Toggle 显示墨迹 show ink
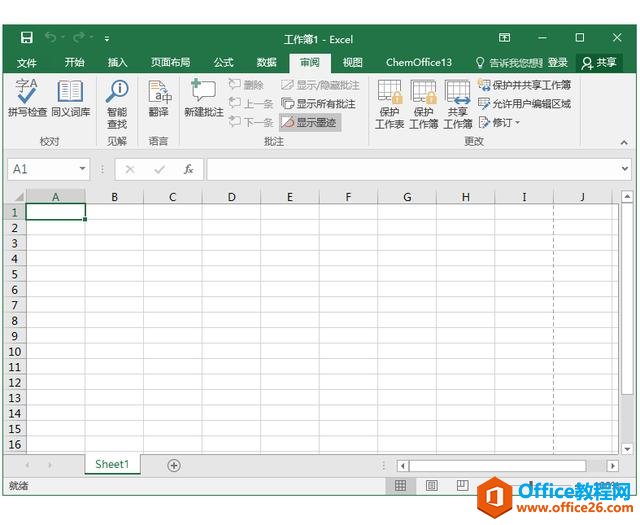 [x=309, y=122]
